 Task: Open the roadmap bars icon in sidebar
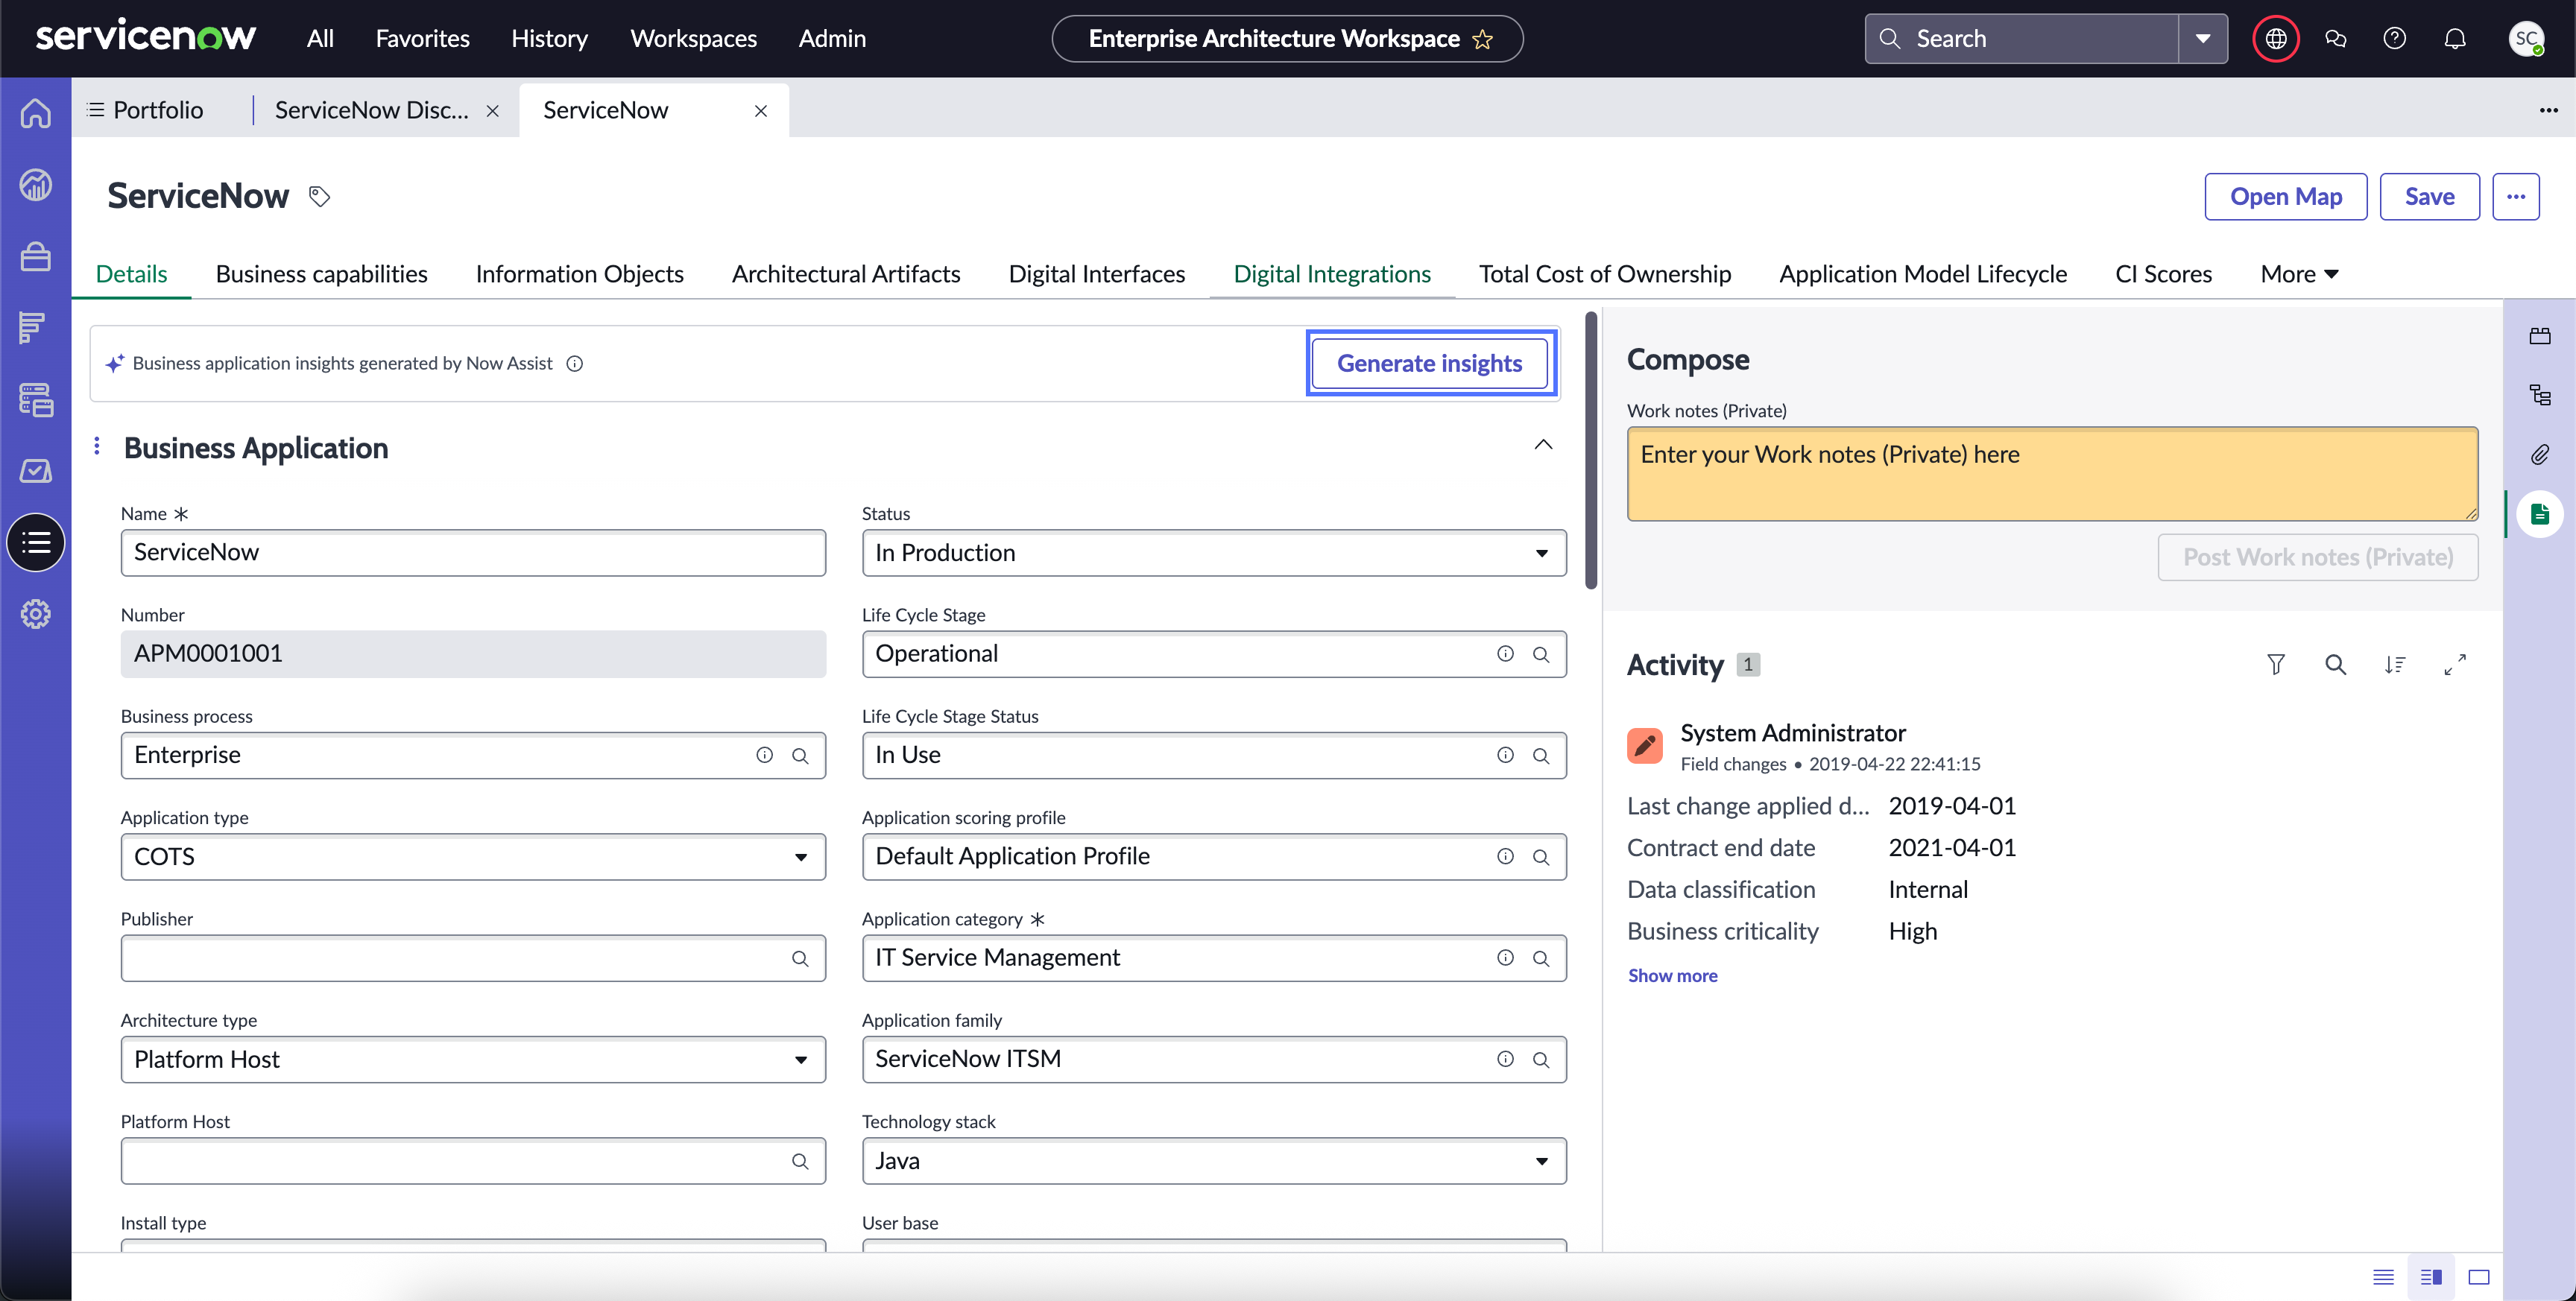(33, 328)
